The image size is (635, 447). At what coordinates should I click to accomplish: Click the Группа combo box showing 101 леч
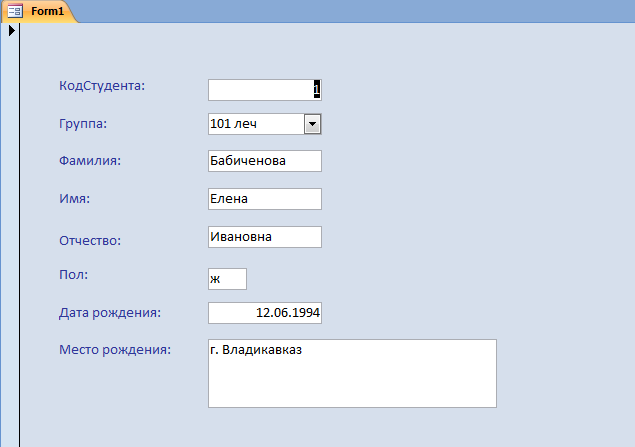coord(254,124)
